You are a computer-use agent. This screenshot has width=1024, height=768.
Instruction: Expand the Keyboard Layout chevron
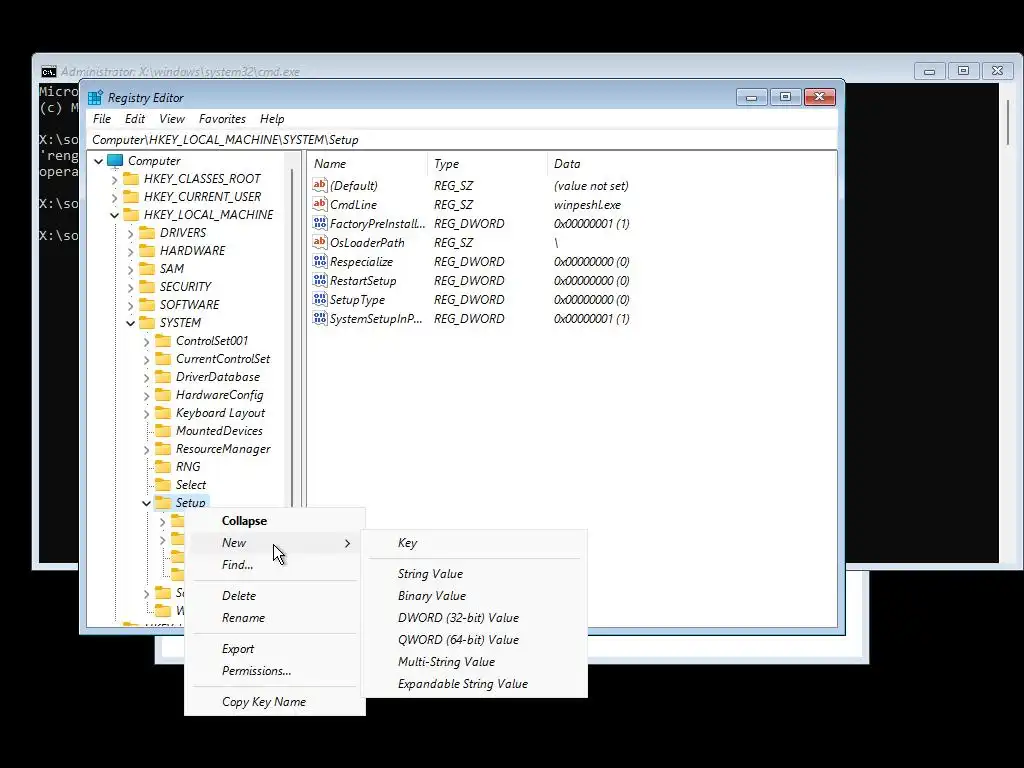pos(146,413)
